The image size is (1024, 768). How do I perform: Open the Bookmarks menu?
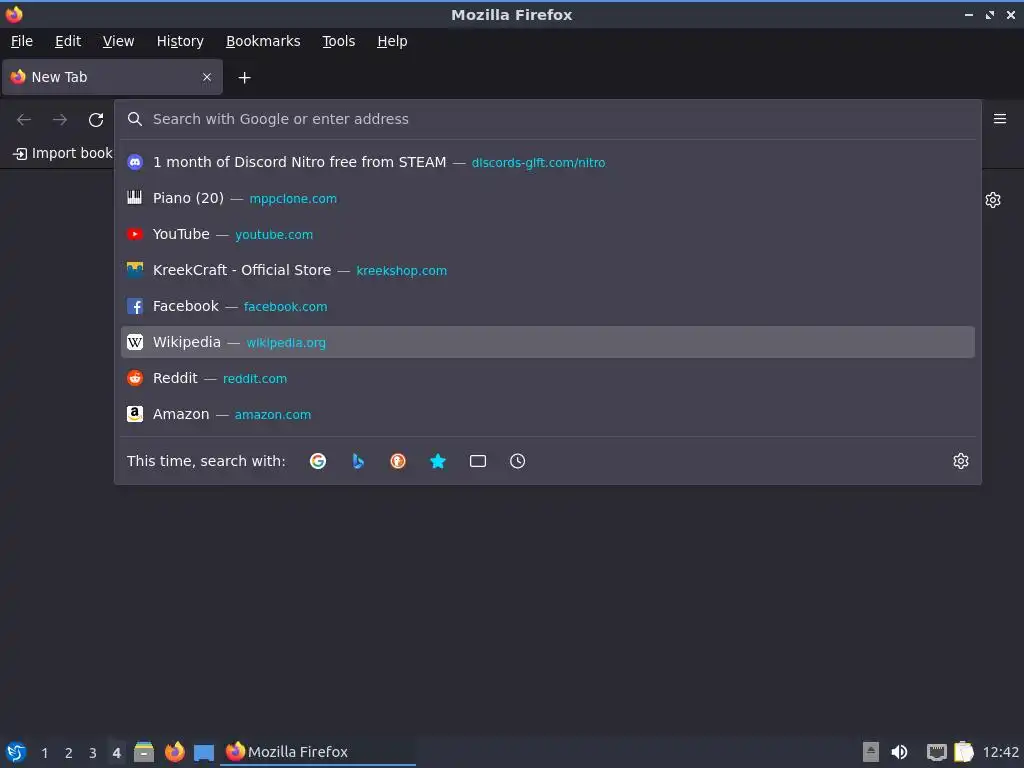[x=263, y=41]
